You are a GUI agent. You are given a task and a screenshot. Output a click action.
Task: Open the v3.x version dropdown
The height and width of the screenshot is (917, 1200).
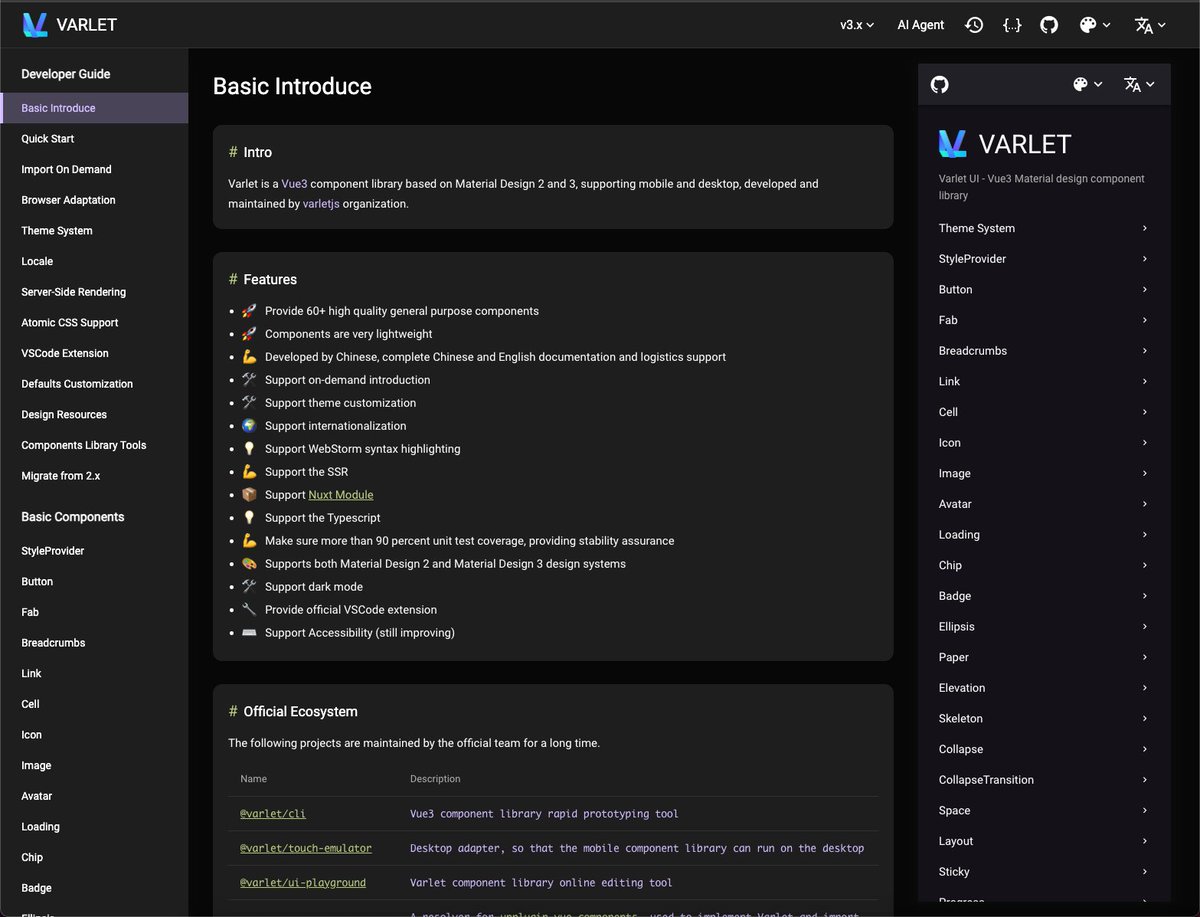tap(857, 25)
